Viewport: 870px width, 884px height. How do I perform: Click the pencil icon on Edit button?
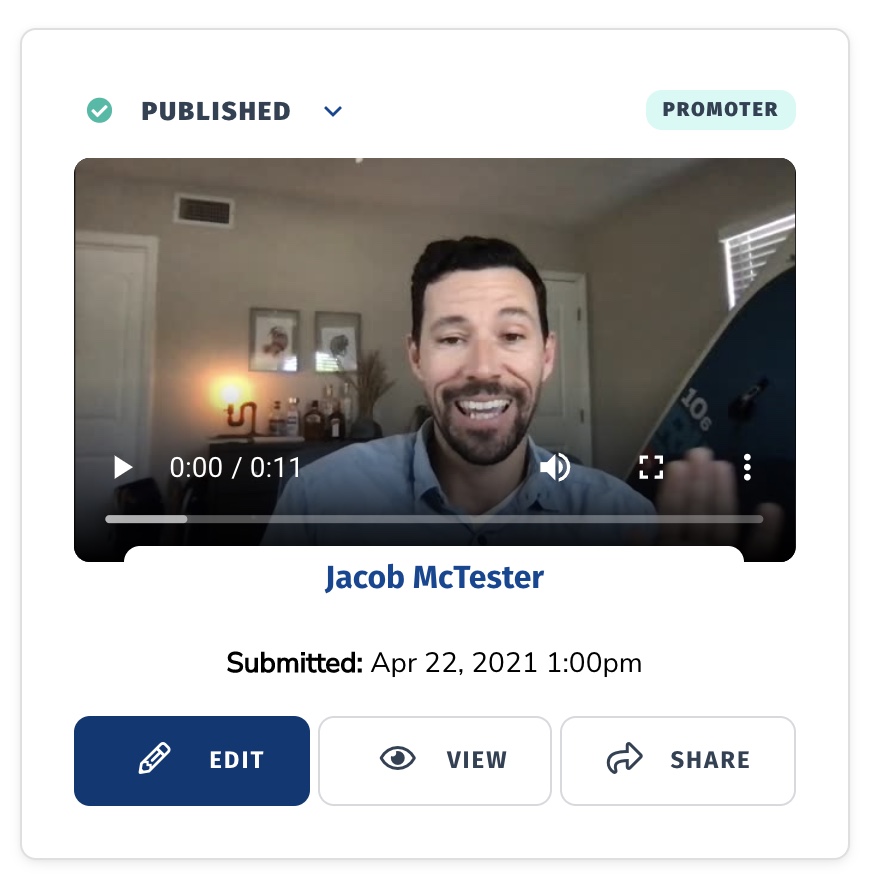pyautogui.click(x=155, y=758)
